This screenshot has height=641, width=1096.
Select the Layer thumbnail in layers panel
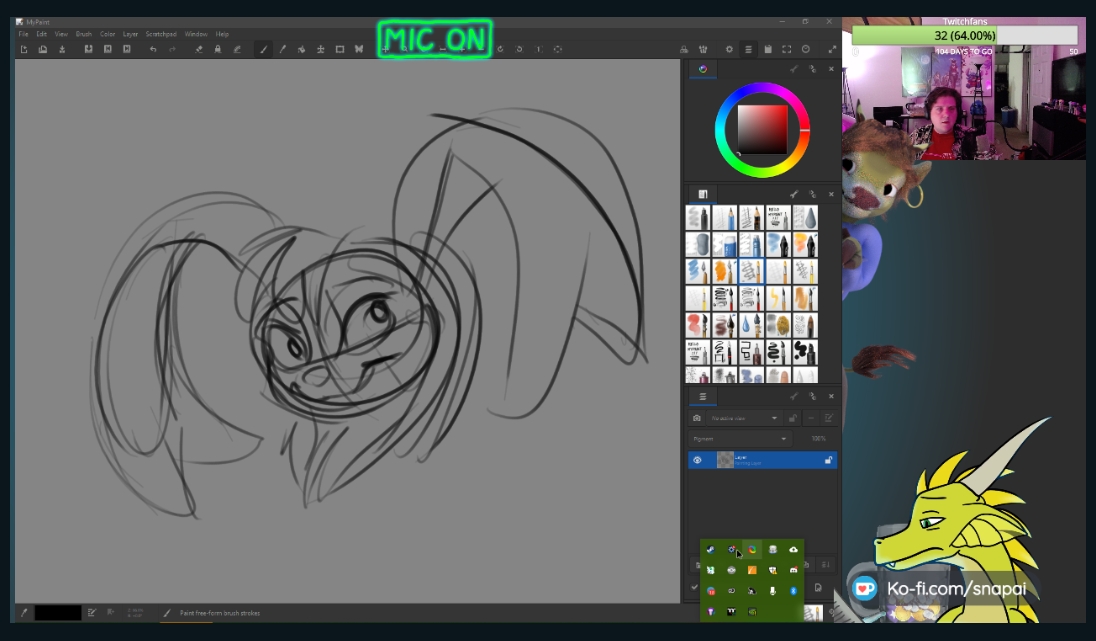click(x=725, y=460)
